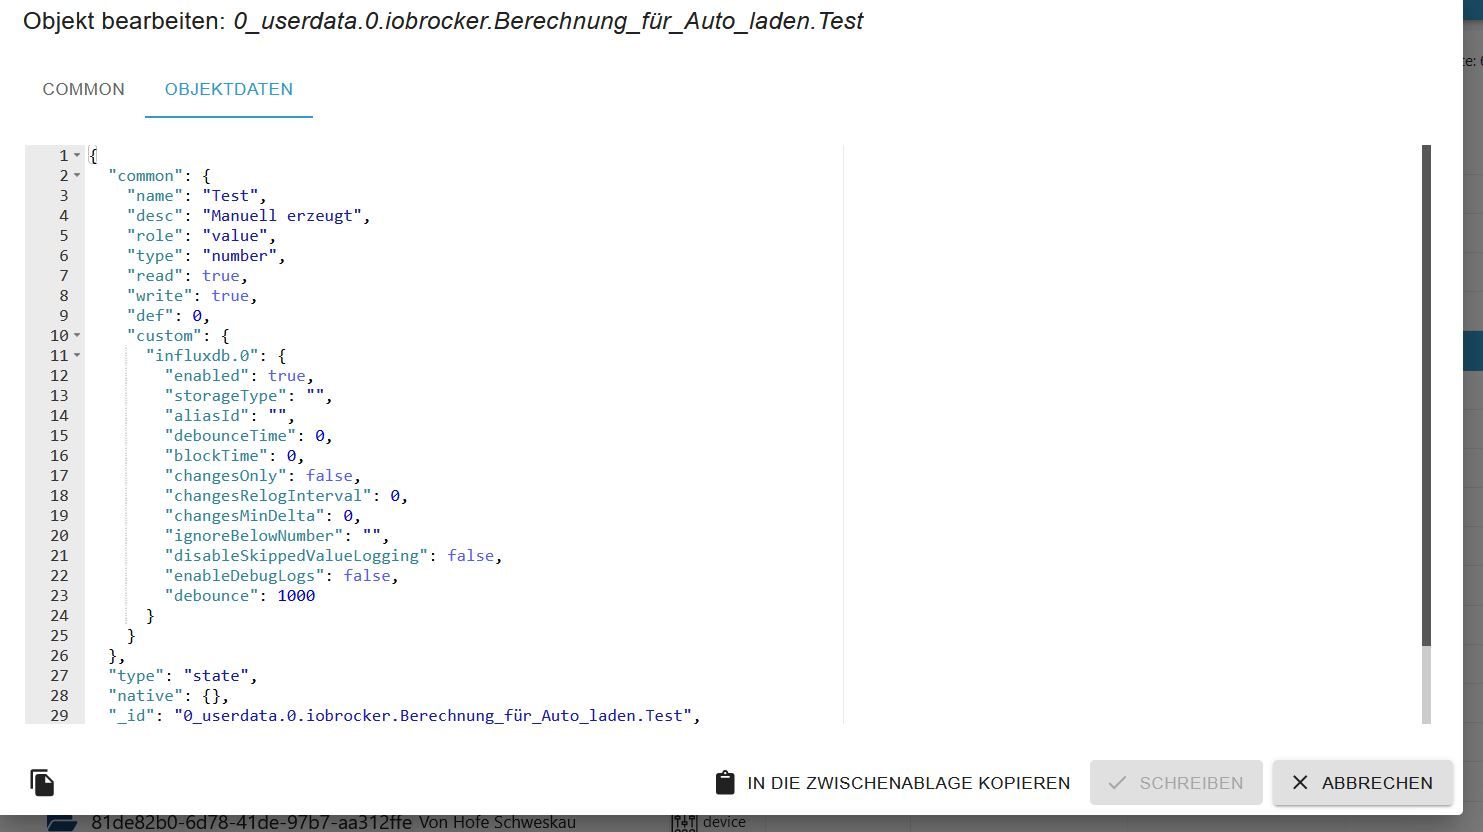Click the editor's vertical scrollbar thumb
Screen dimensions: 1483x832
pyautogui.click(x=1426, y=395)
